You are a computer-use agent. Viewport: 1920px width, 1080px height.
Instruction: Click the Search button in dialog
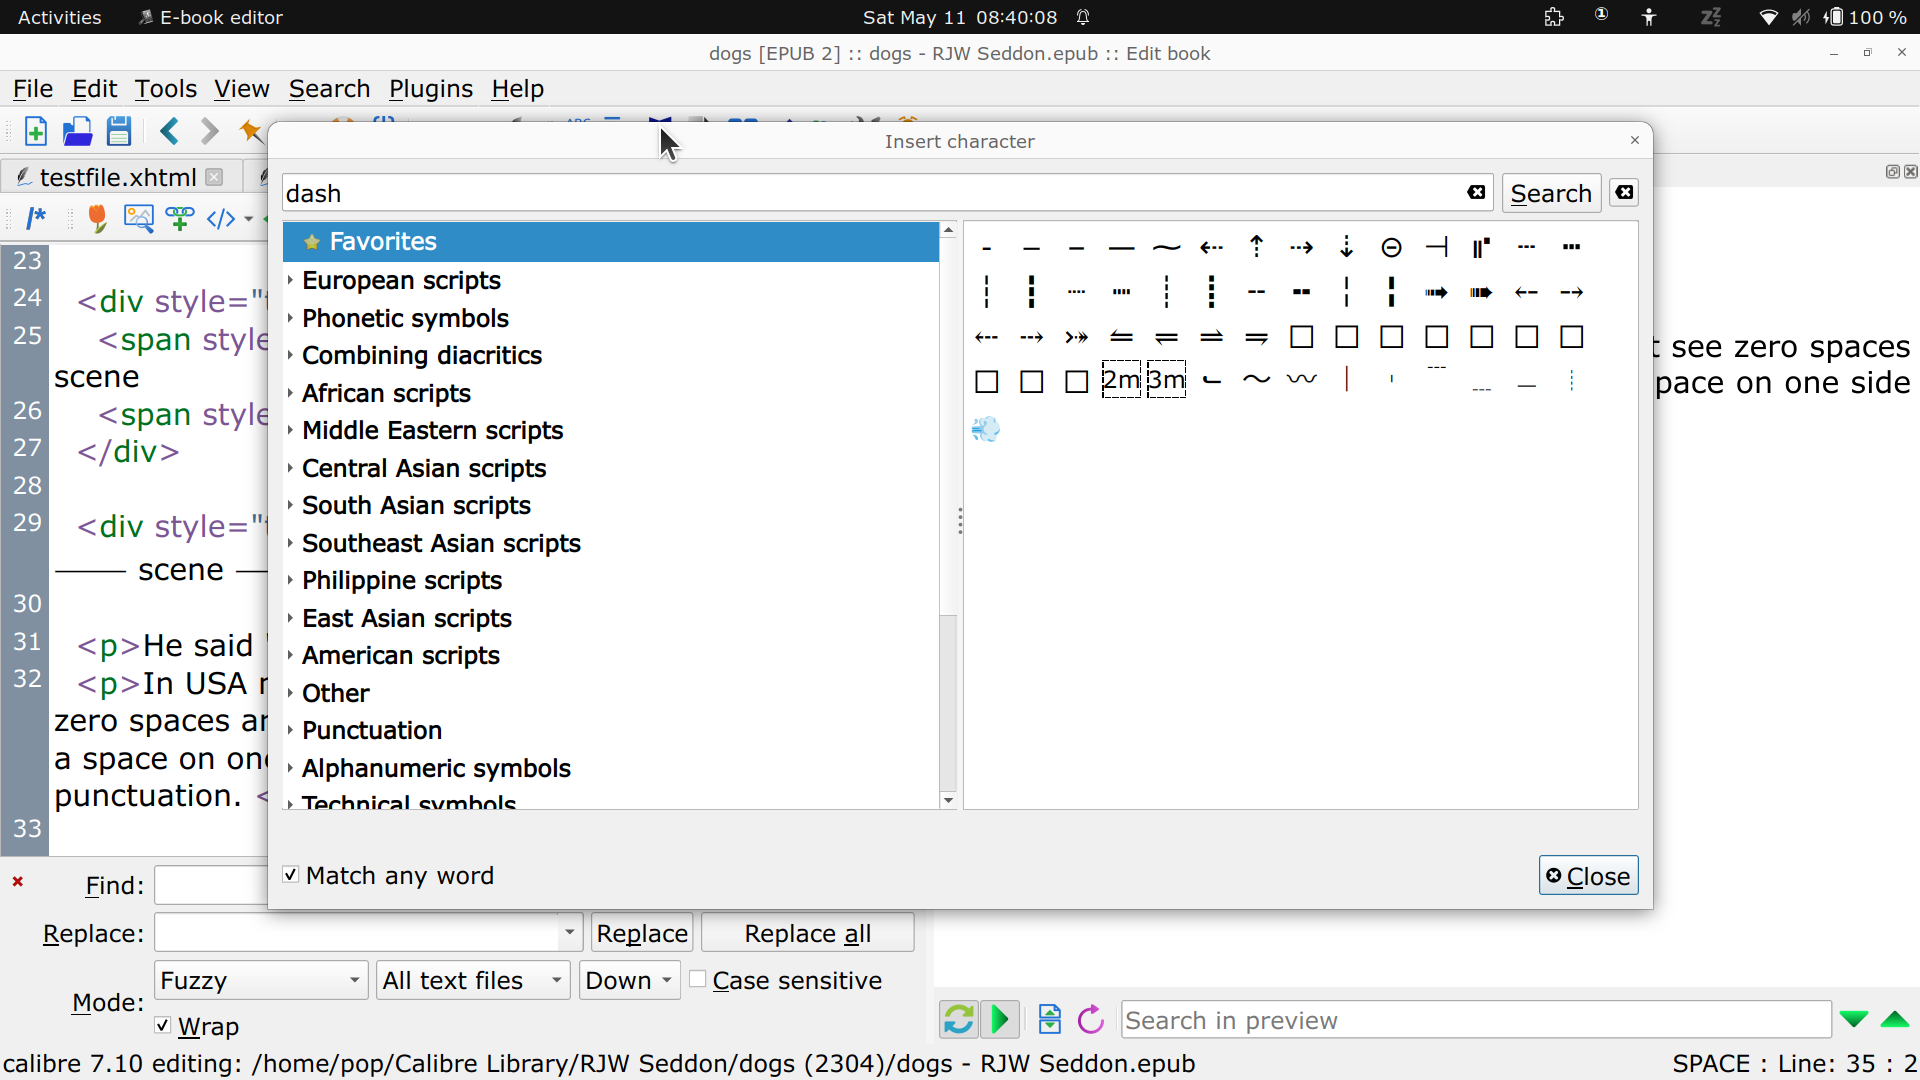click(x=1550, y=194)
